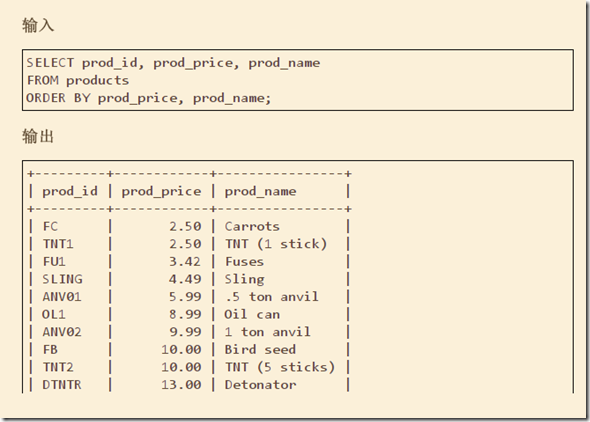Click the ANV01 product id

[x=62, y=297]
